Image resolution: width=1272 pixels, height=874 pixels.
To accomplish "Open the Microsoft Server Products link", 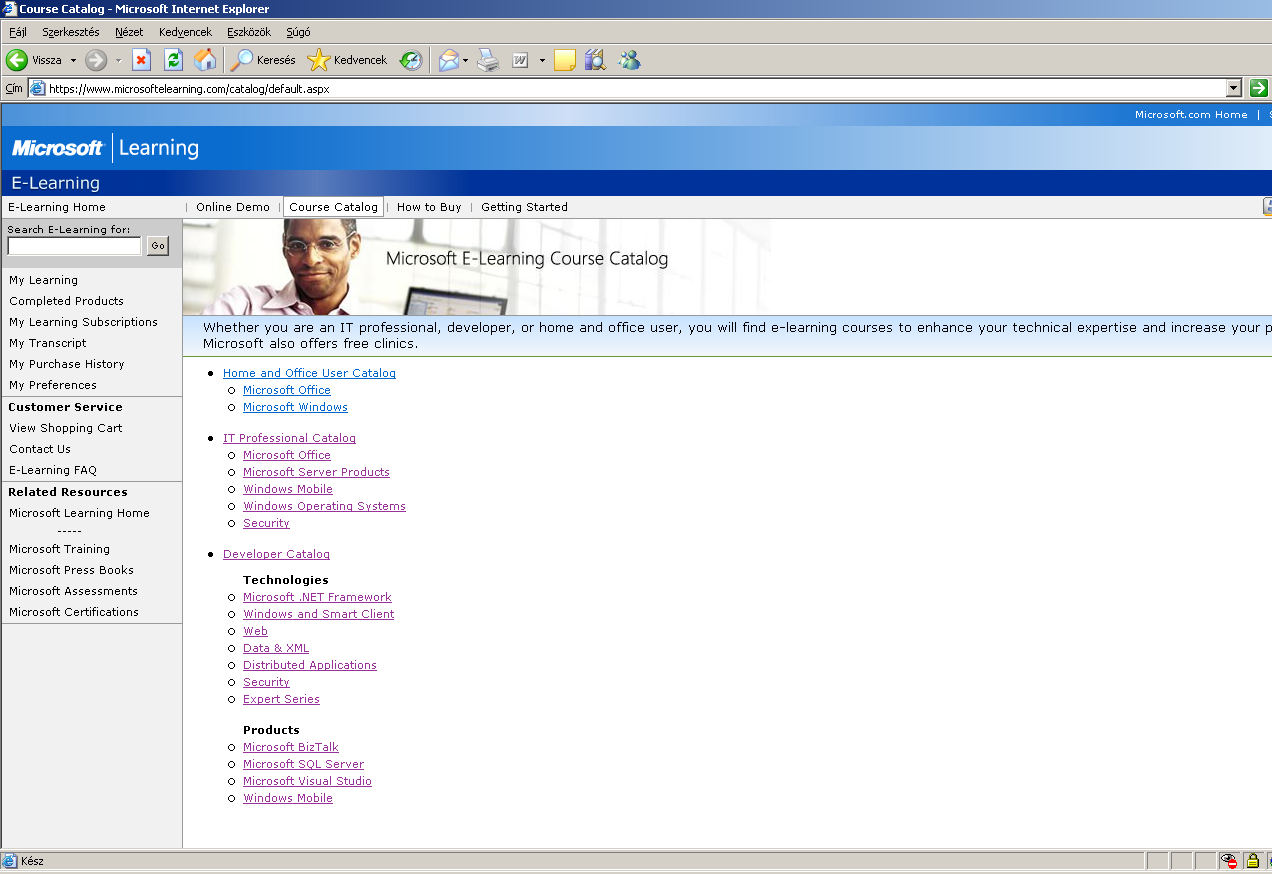I will (316, 472).
